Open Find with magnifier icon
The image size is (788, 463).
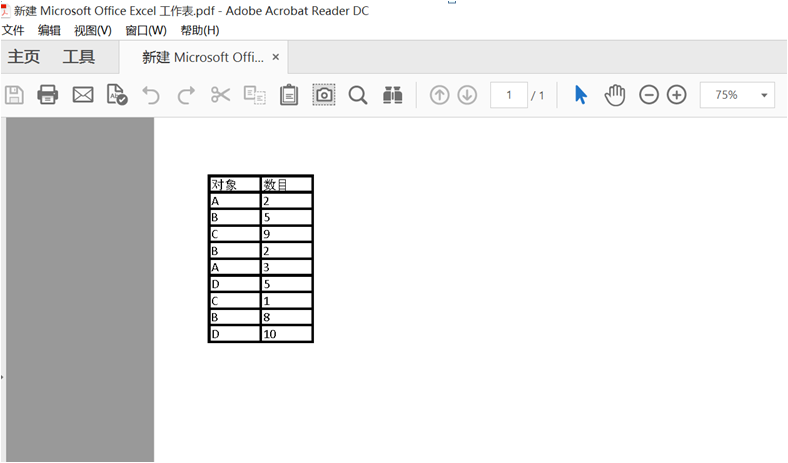pos(358,95)
